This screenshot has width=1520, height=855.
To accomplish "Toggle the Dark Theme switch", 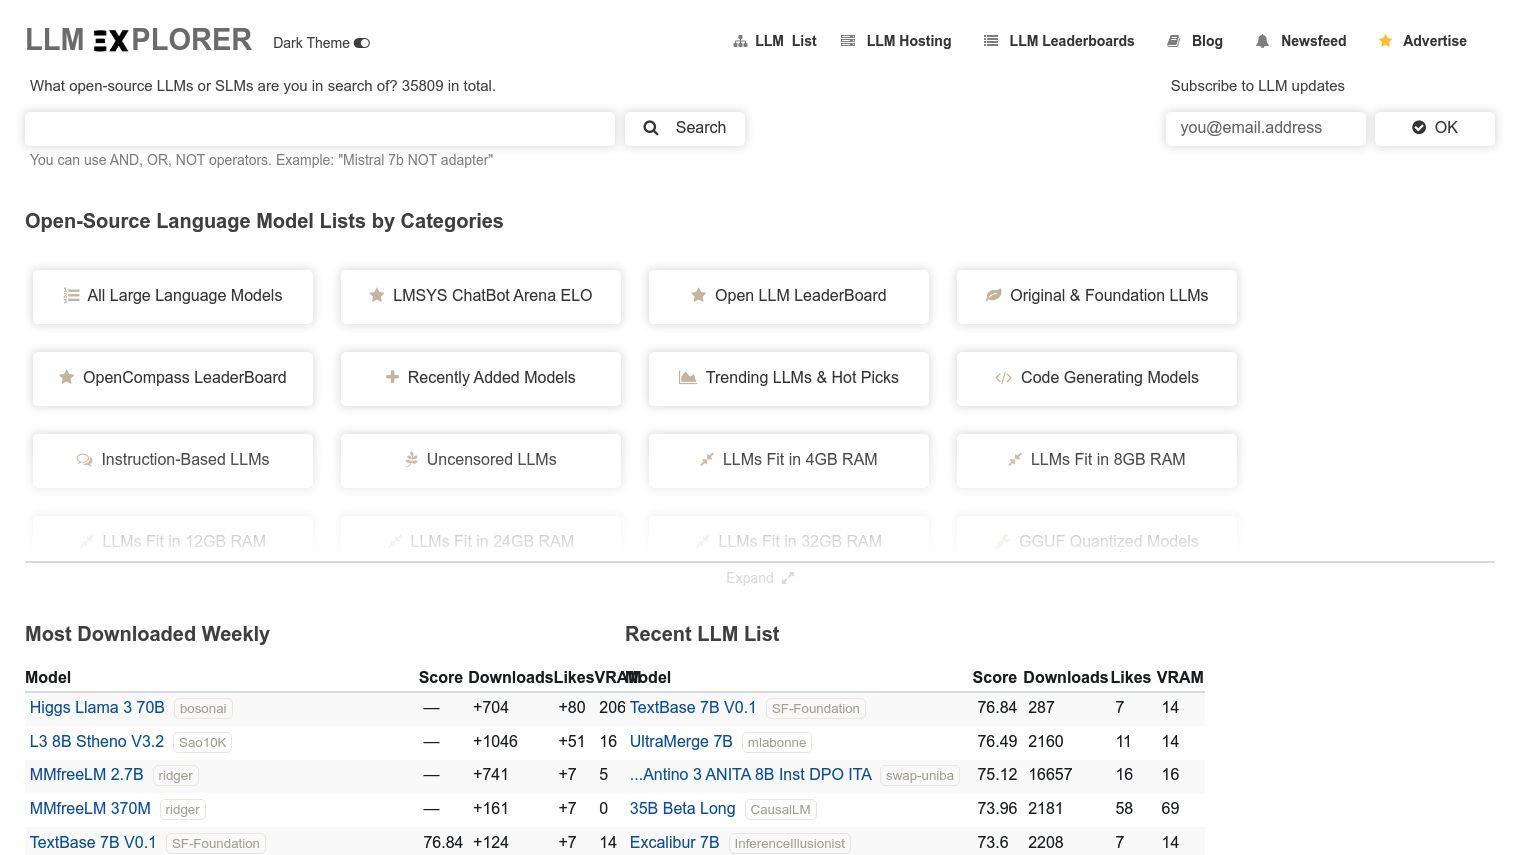I will coord(362,43).
